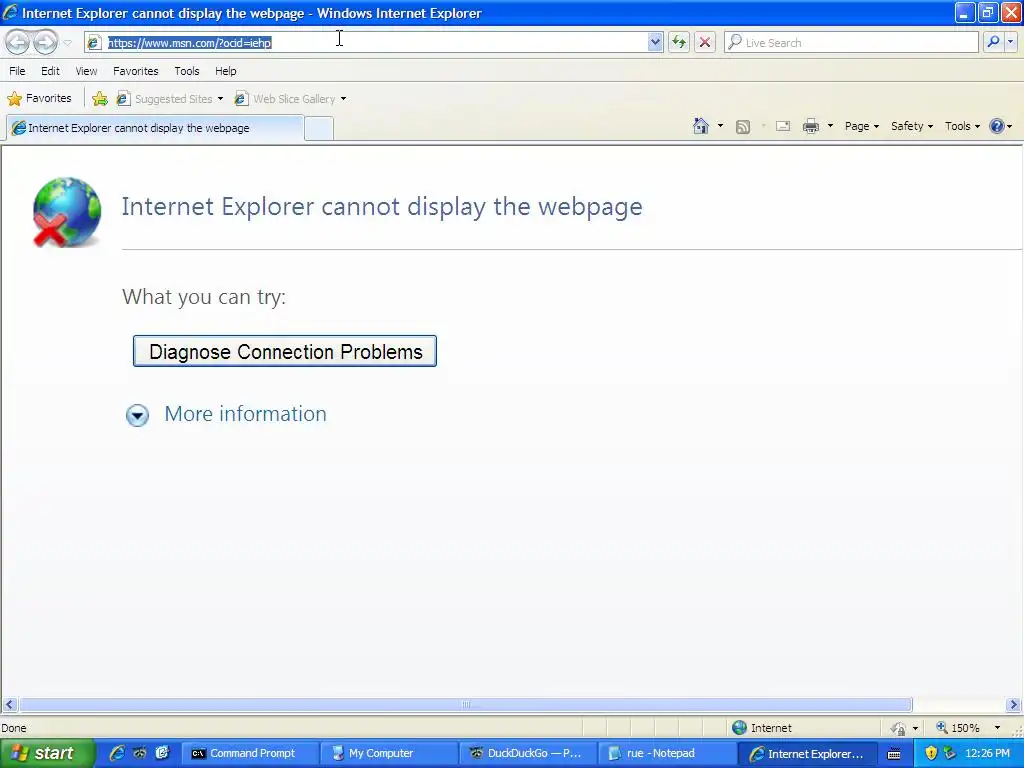This screenshot has width=1024, height=768.
Task: Click the right scroll arrow
Action: 1014,705
